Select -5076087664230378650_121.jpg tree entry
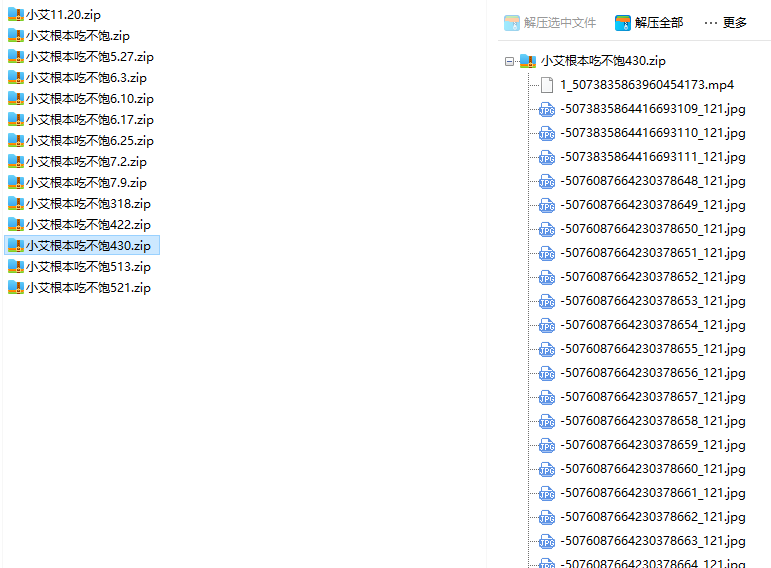771x568 pixels. point(653,229)
